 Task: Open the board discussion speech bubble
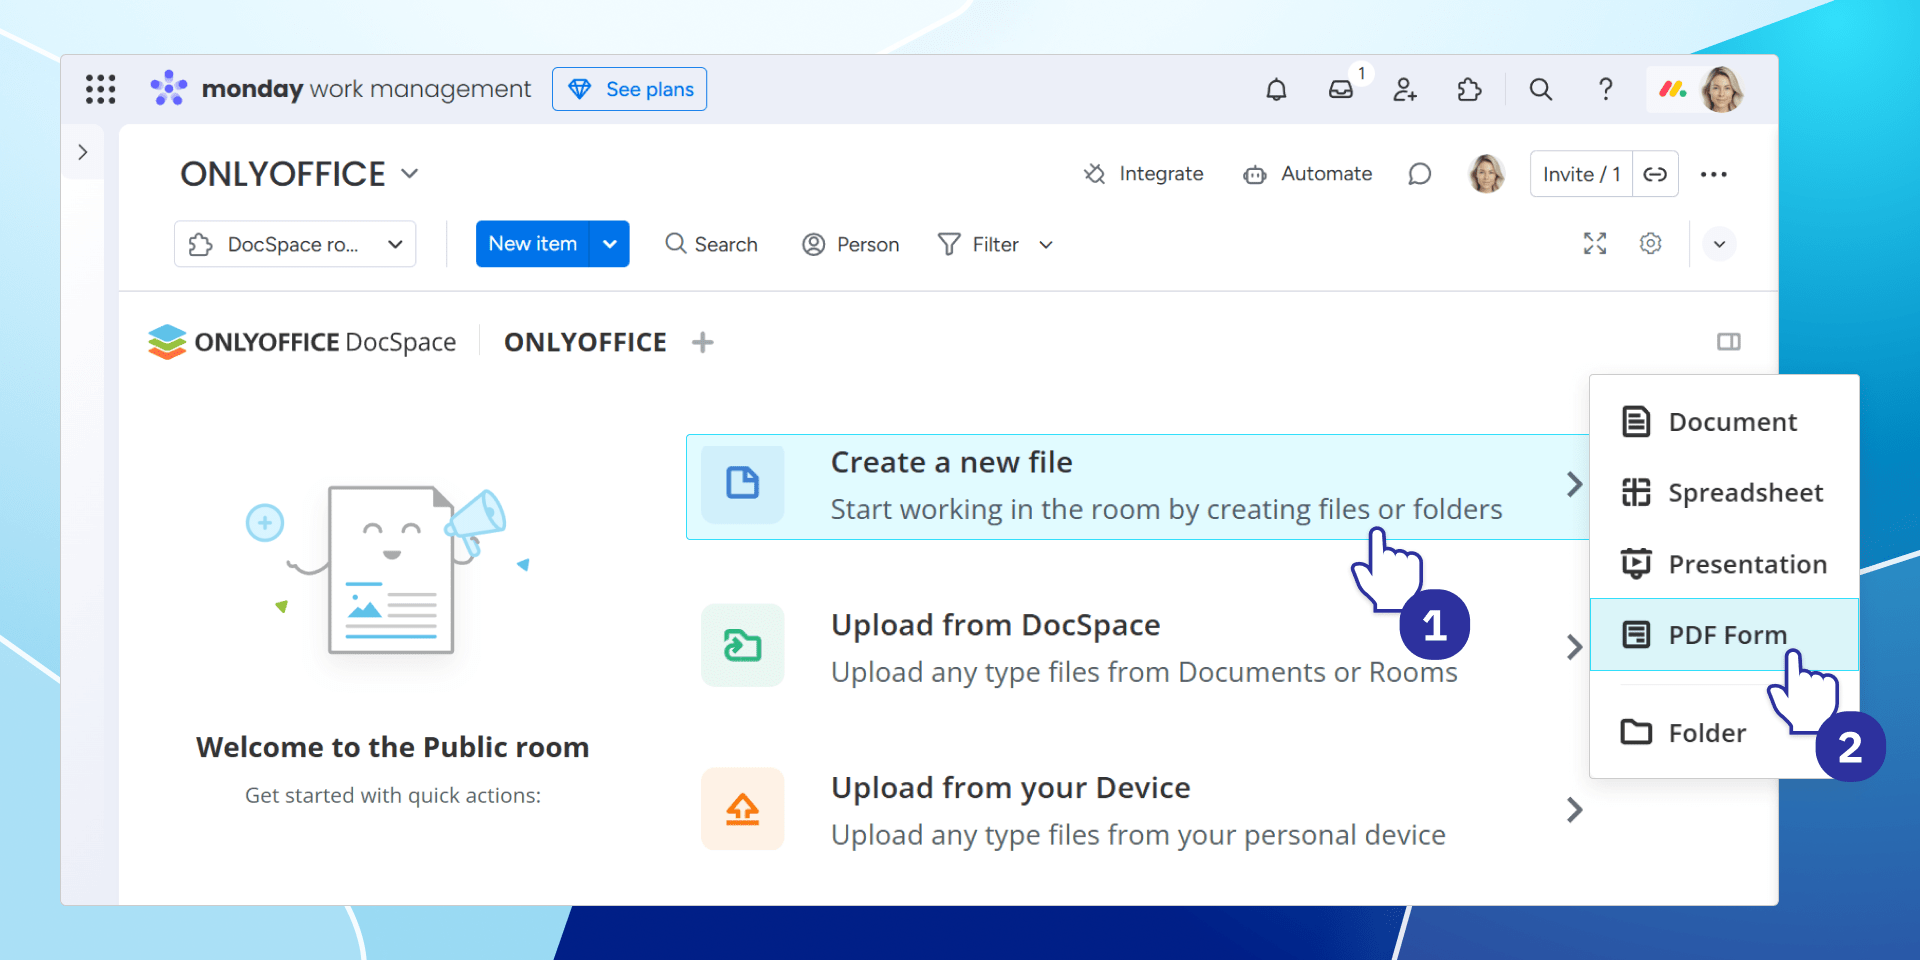(1419, 174)
